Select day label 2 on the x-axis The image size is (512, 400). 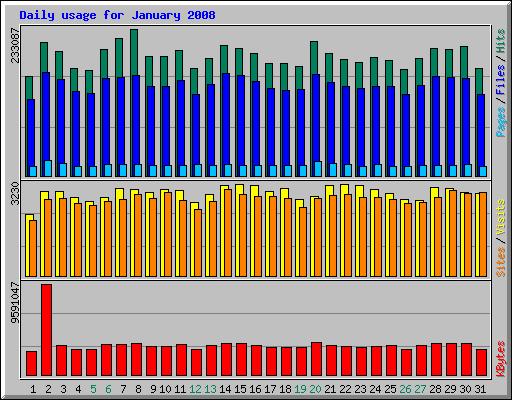pos(48,389)
